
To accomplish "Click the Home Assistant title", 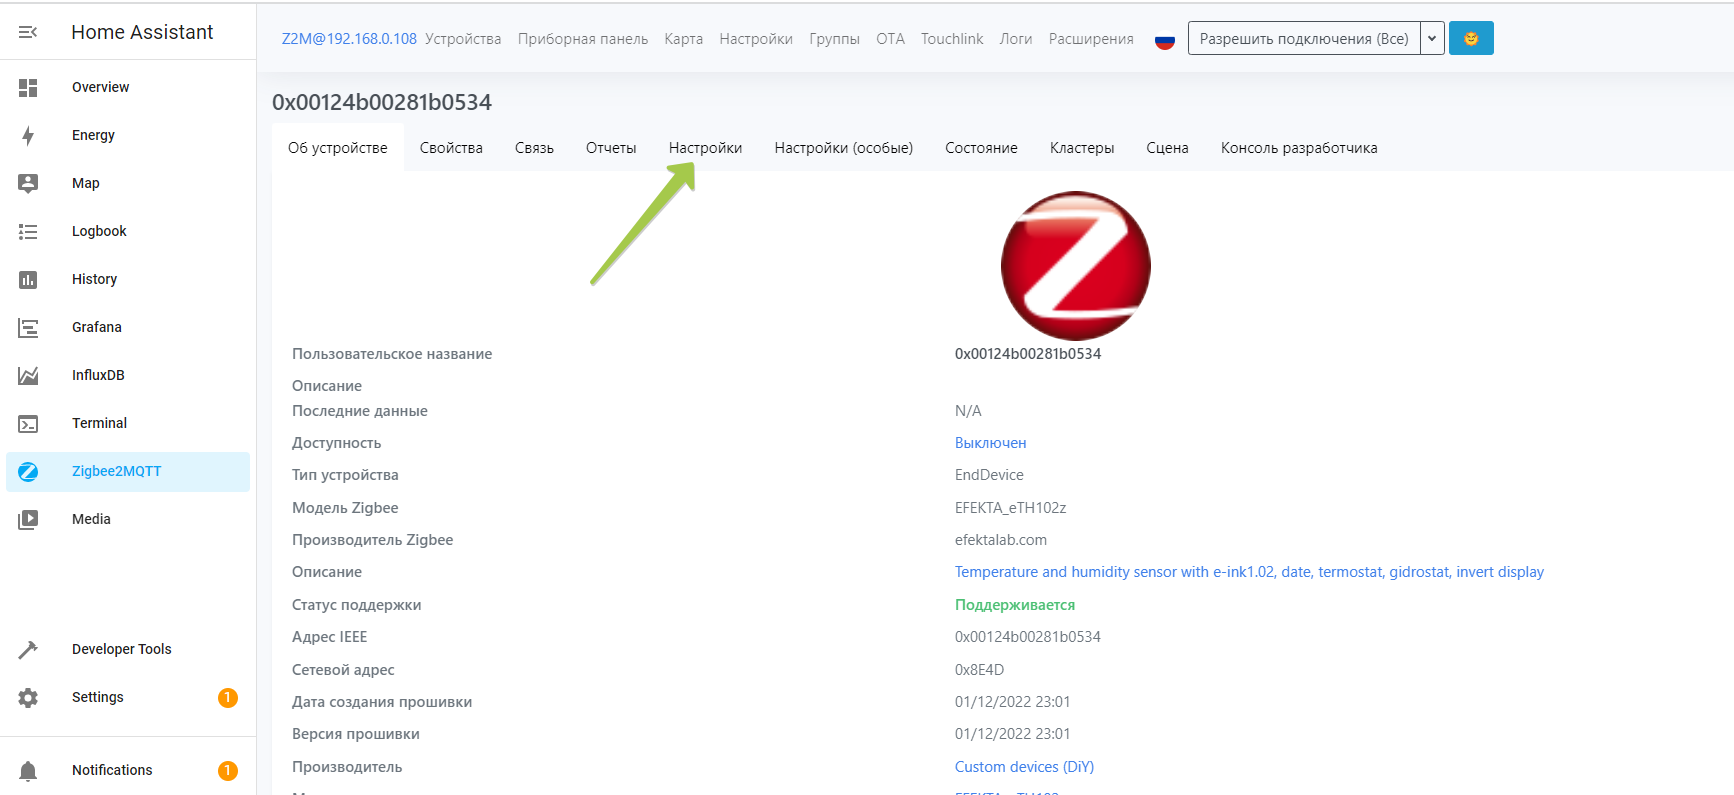I will click(x=142, y=32).
